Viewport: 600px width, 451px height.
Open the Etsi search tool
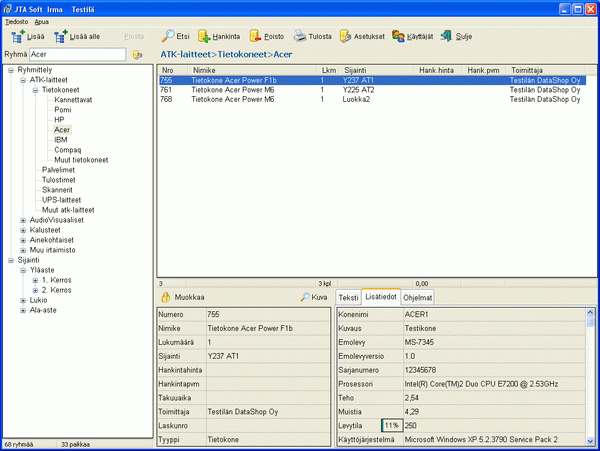pyautogui.click(x=169, y=36)
